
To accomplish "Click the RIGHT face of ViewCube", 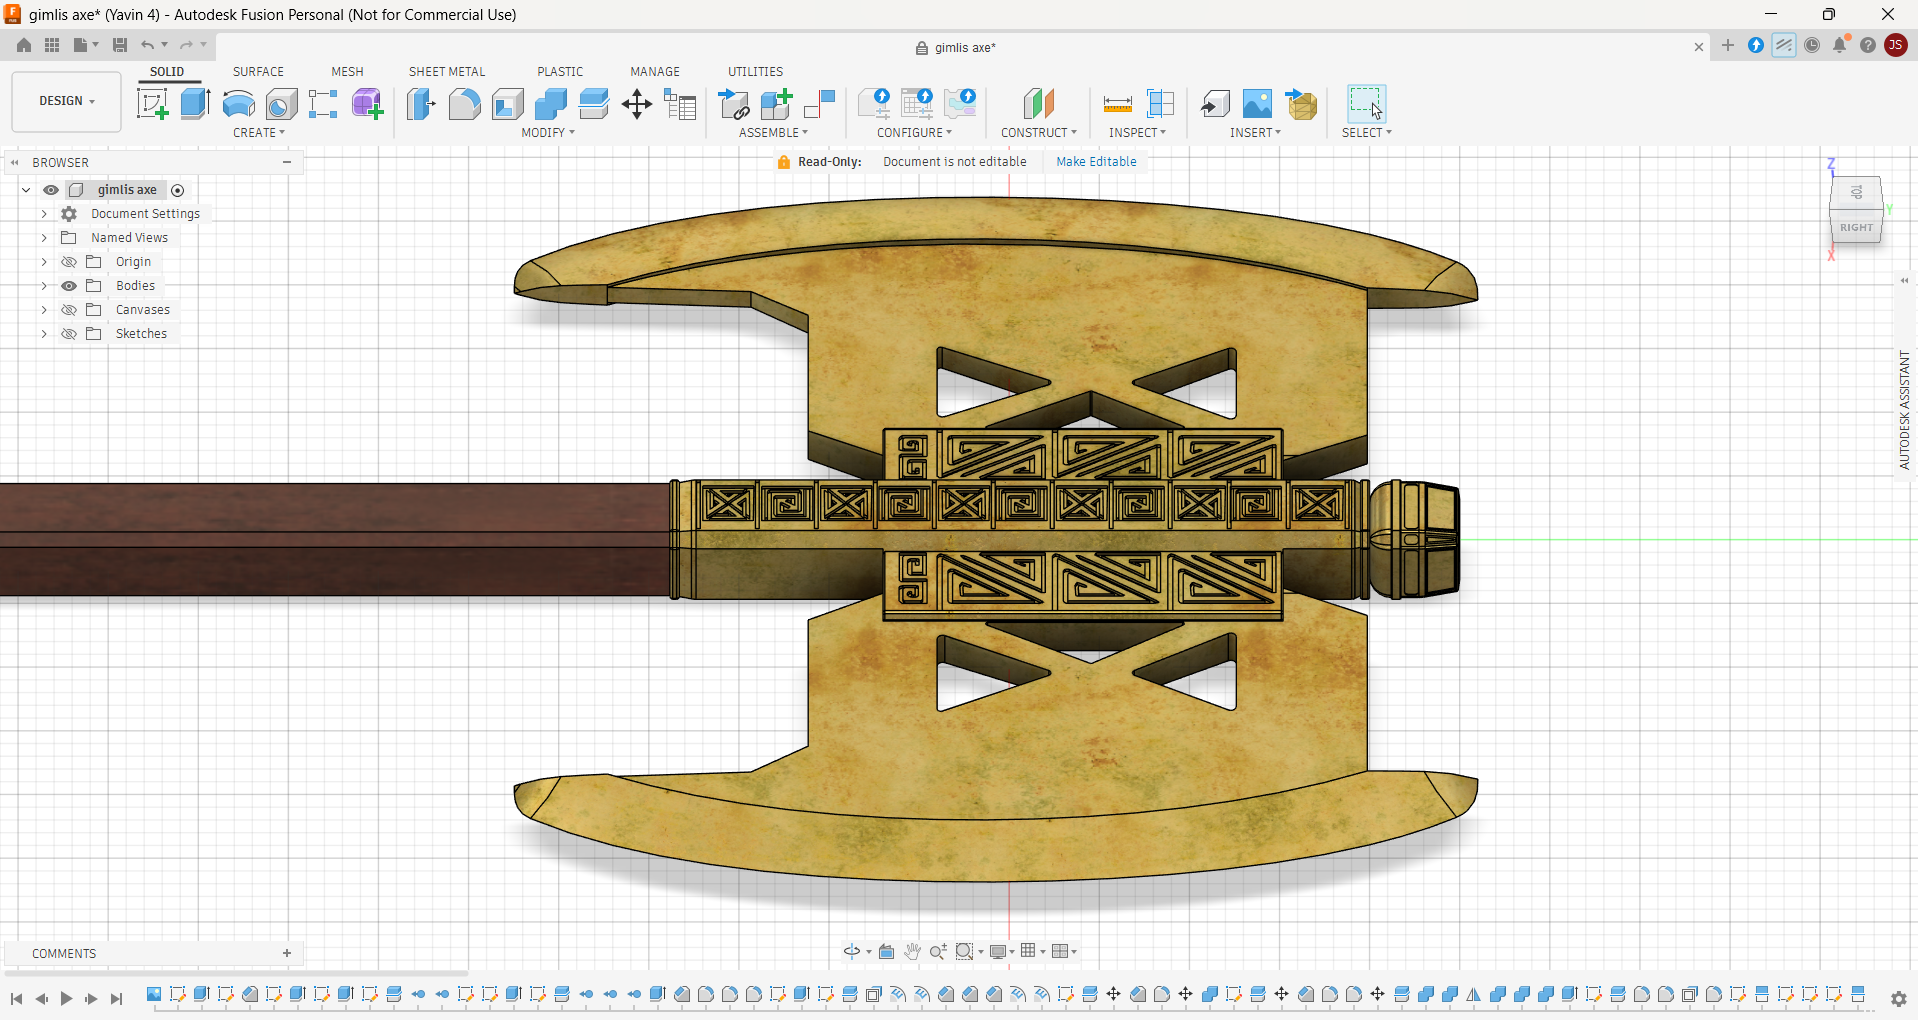I will pyautogui.click(x=1856, y=227).
